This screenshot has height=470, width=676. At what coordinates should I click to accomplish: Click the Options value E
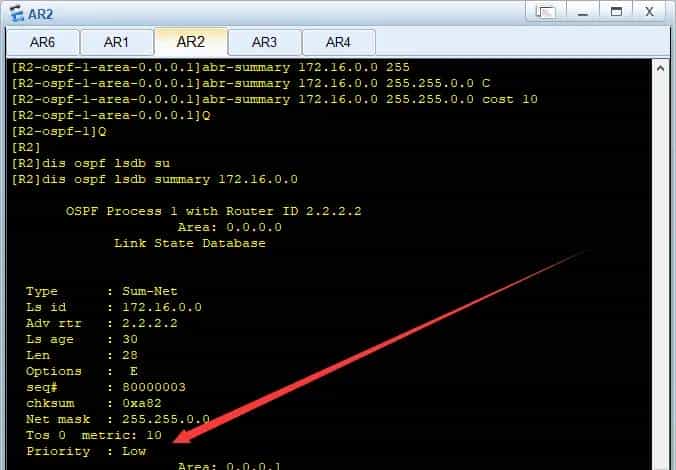134,371
